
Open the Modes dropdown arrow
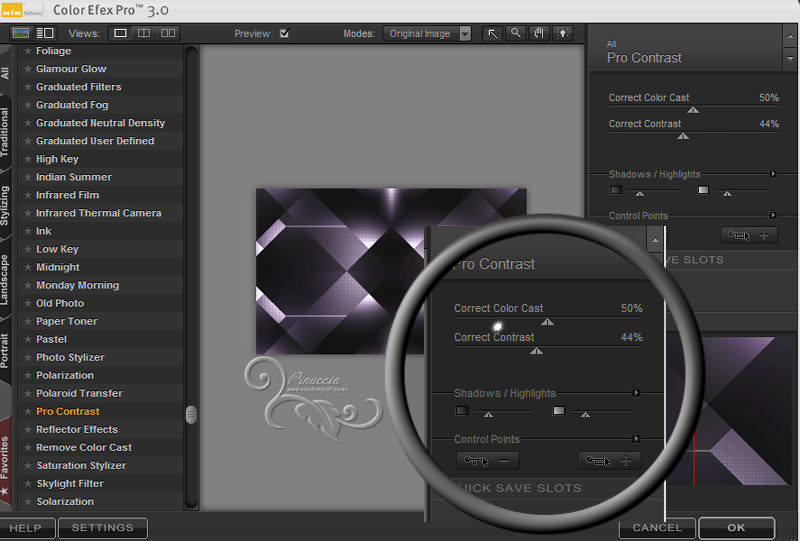pyautogui.click(x=465, y=34)
